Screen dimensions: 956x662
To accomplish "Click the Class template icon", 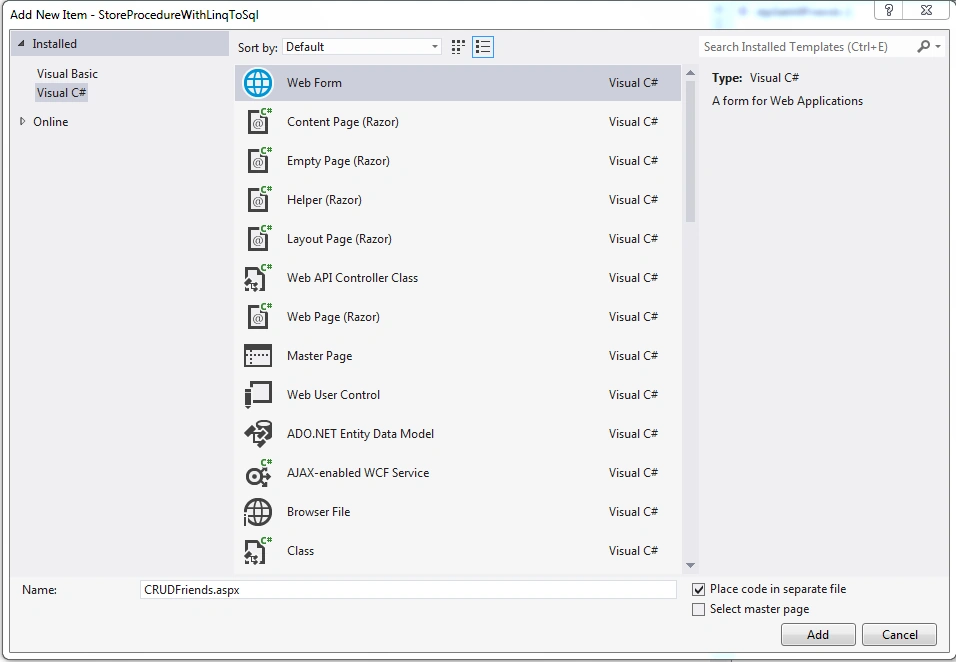I will [x=259, y=550].
